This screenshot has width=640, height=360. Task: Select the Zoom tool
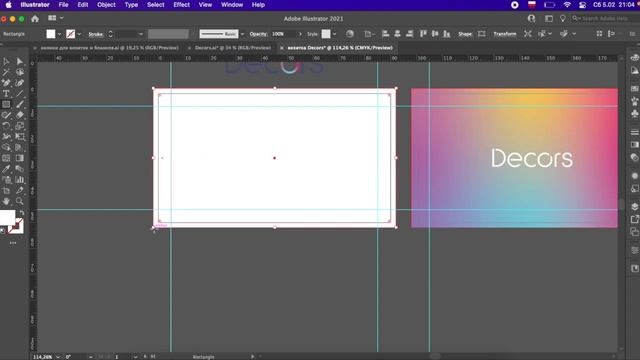click(x=19, y=201)
